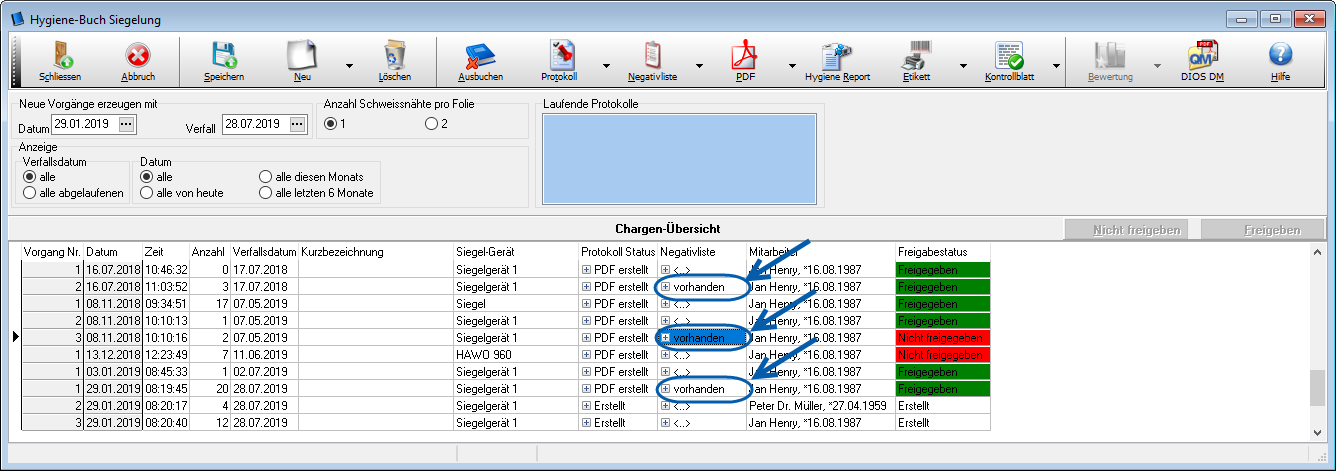Open the Verfall date picker button
Viewport: 1336px width, 471px height.
[297, 124]
